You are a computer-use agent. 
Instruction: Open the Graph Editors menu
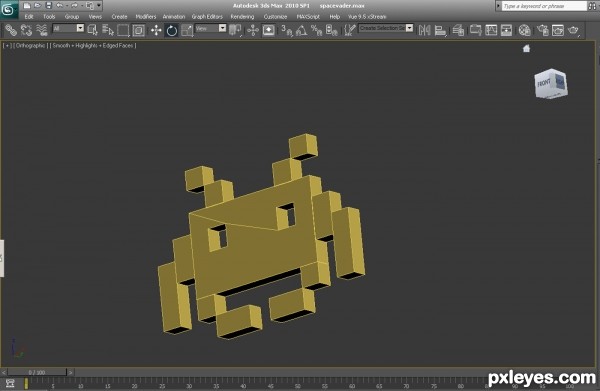(x=207, y=17)
